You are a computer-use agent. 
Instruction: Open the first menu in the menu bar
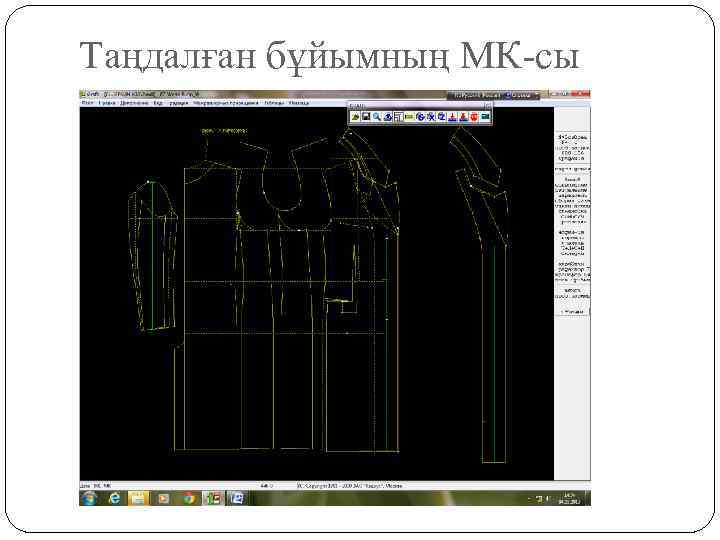click(87, 103)
